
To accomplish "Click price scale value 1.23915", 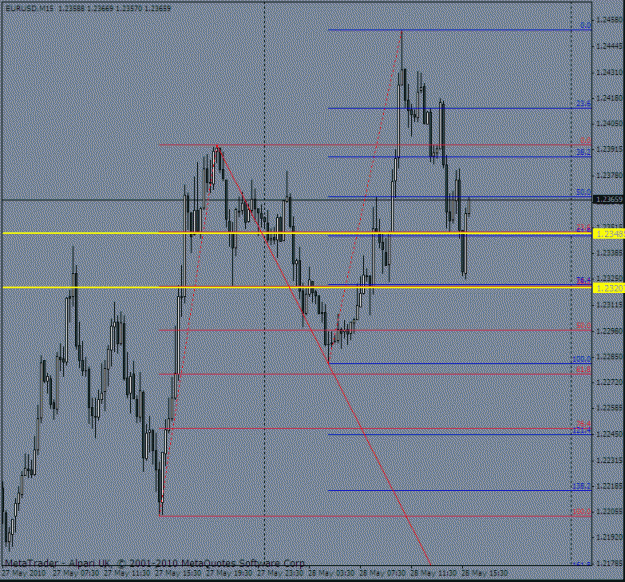I will [610, 149].
